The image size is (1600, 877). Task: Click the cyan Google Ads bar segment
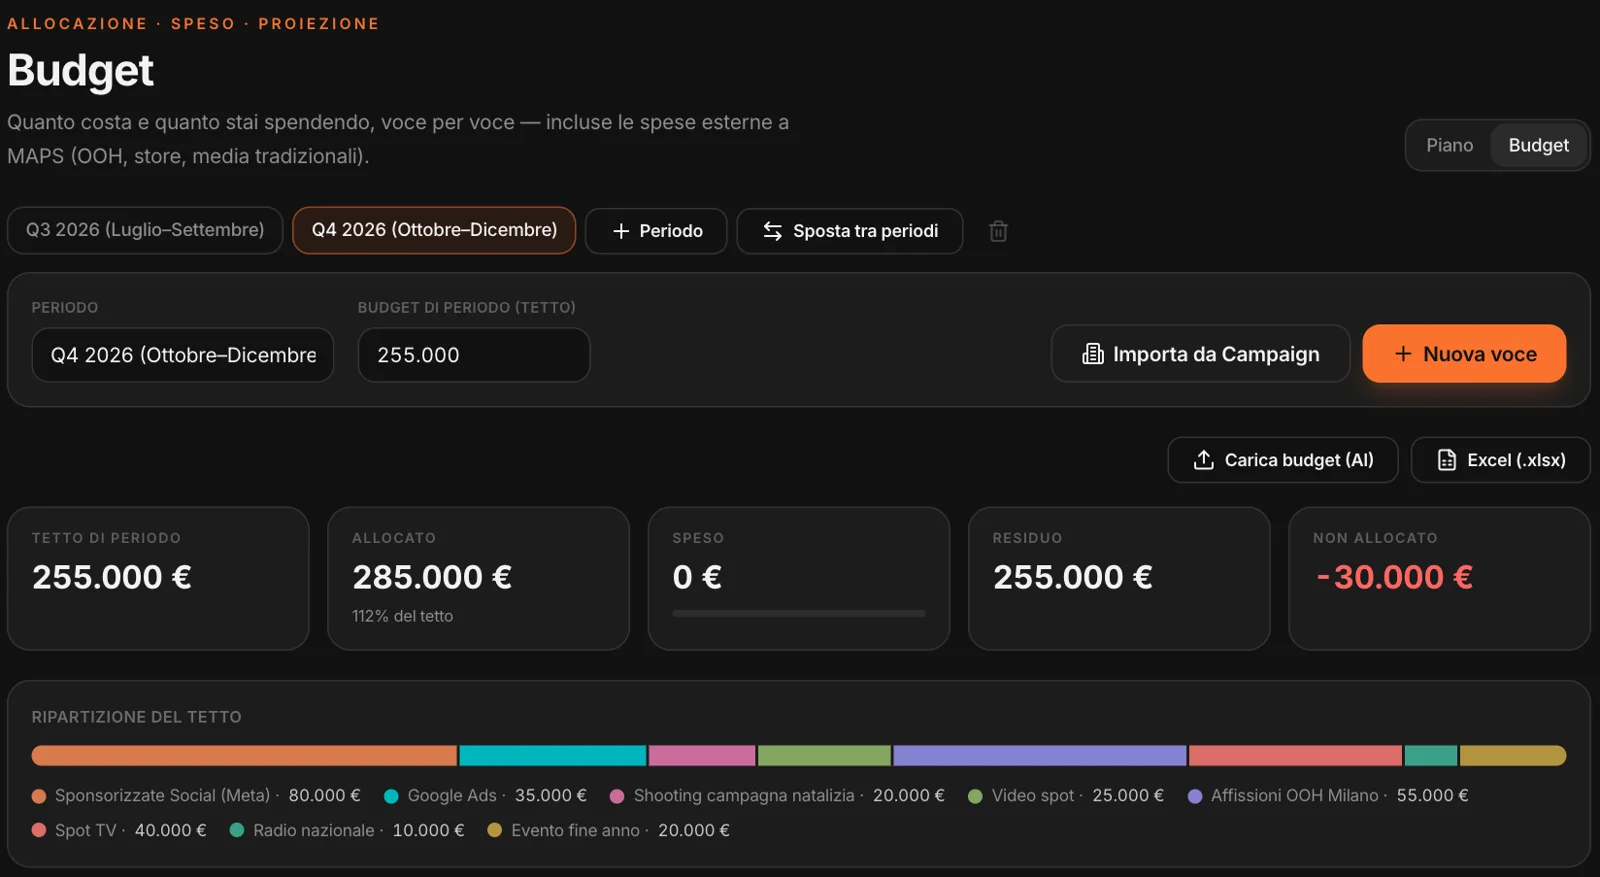tap(553, 756)
